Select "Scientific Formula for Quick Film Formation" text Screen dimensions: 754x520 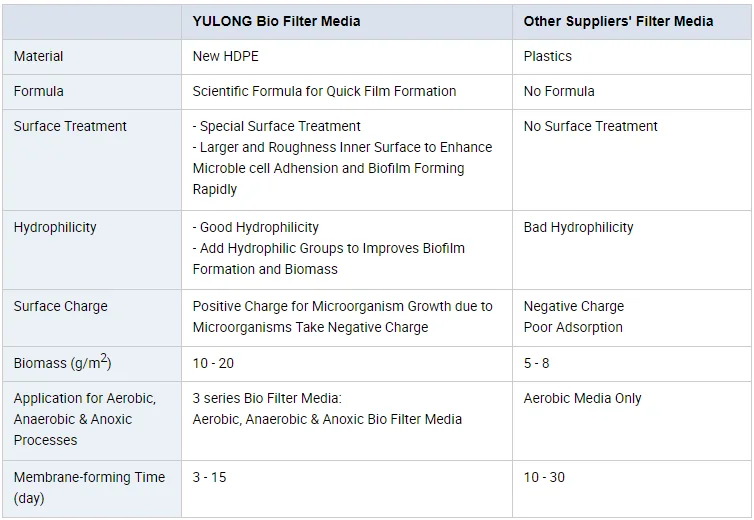click(324, 91)
